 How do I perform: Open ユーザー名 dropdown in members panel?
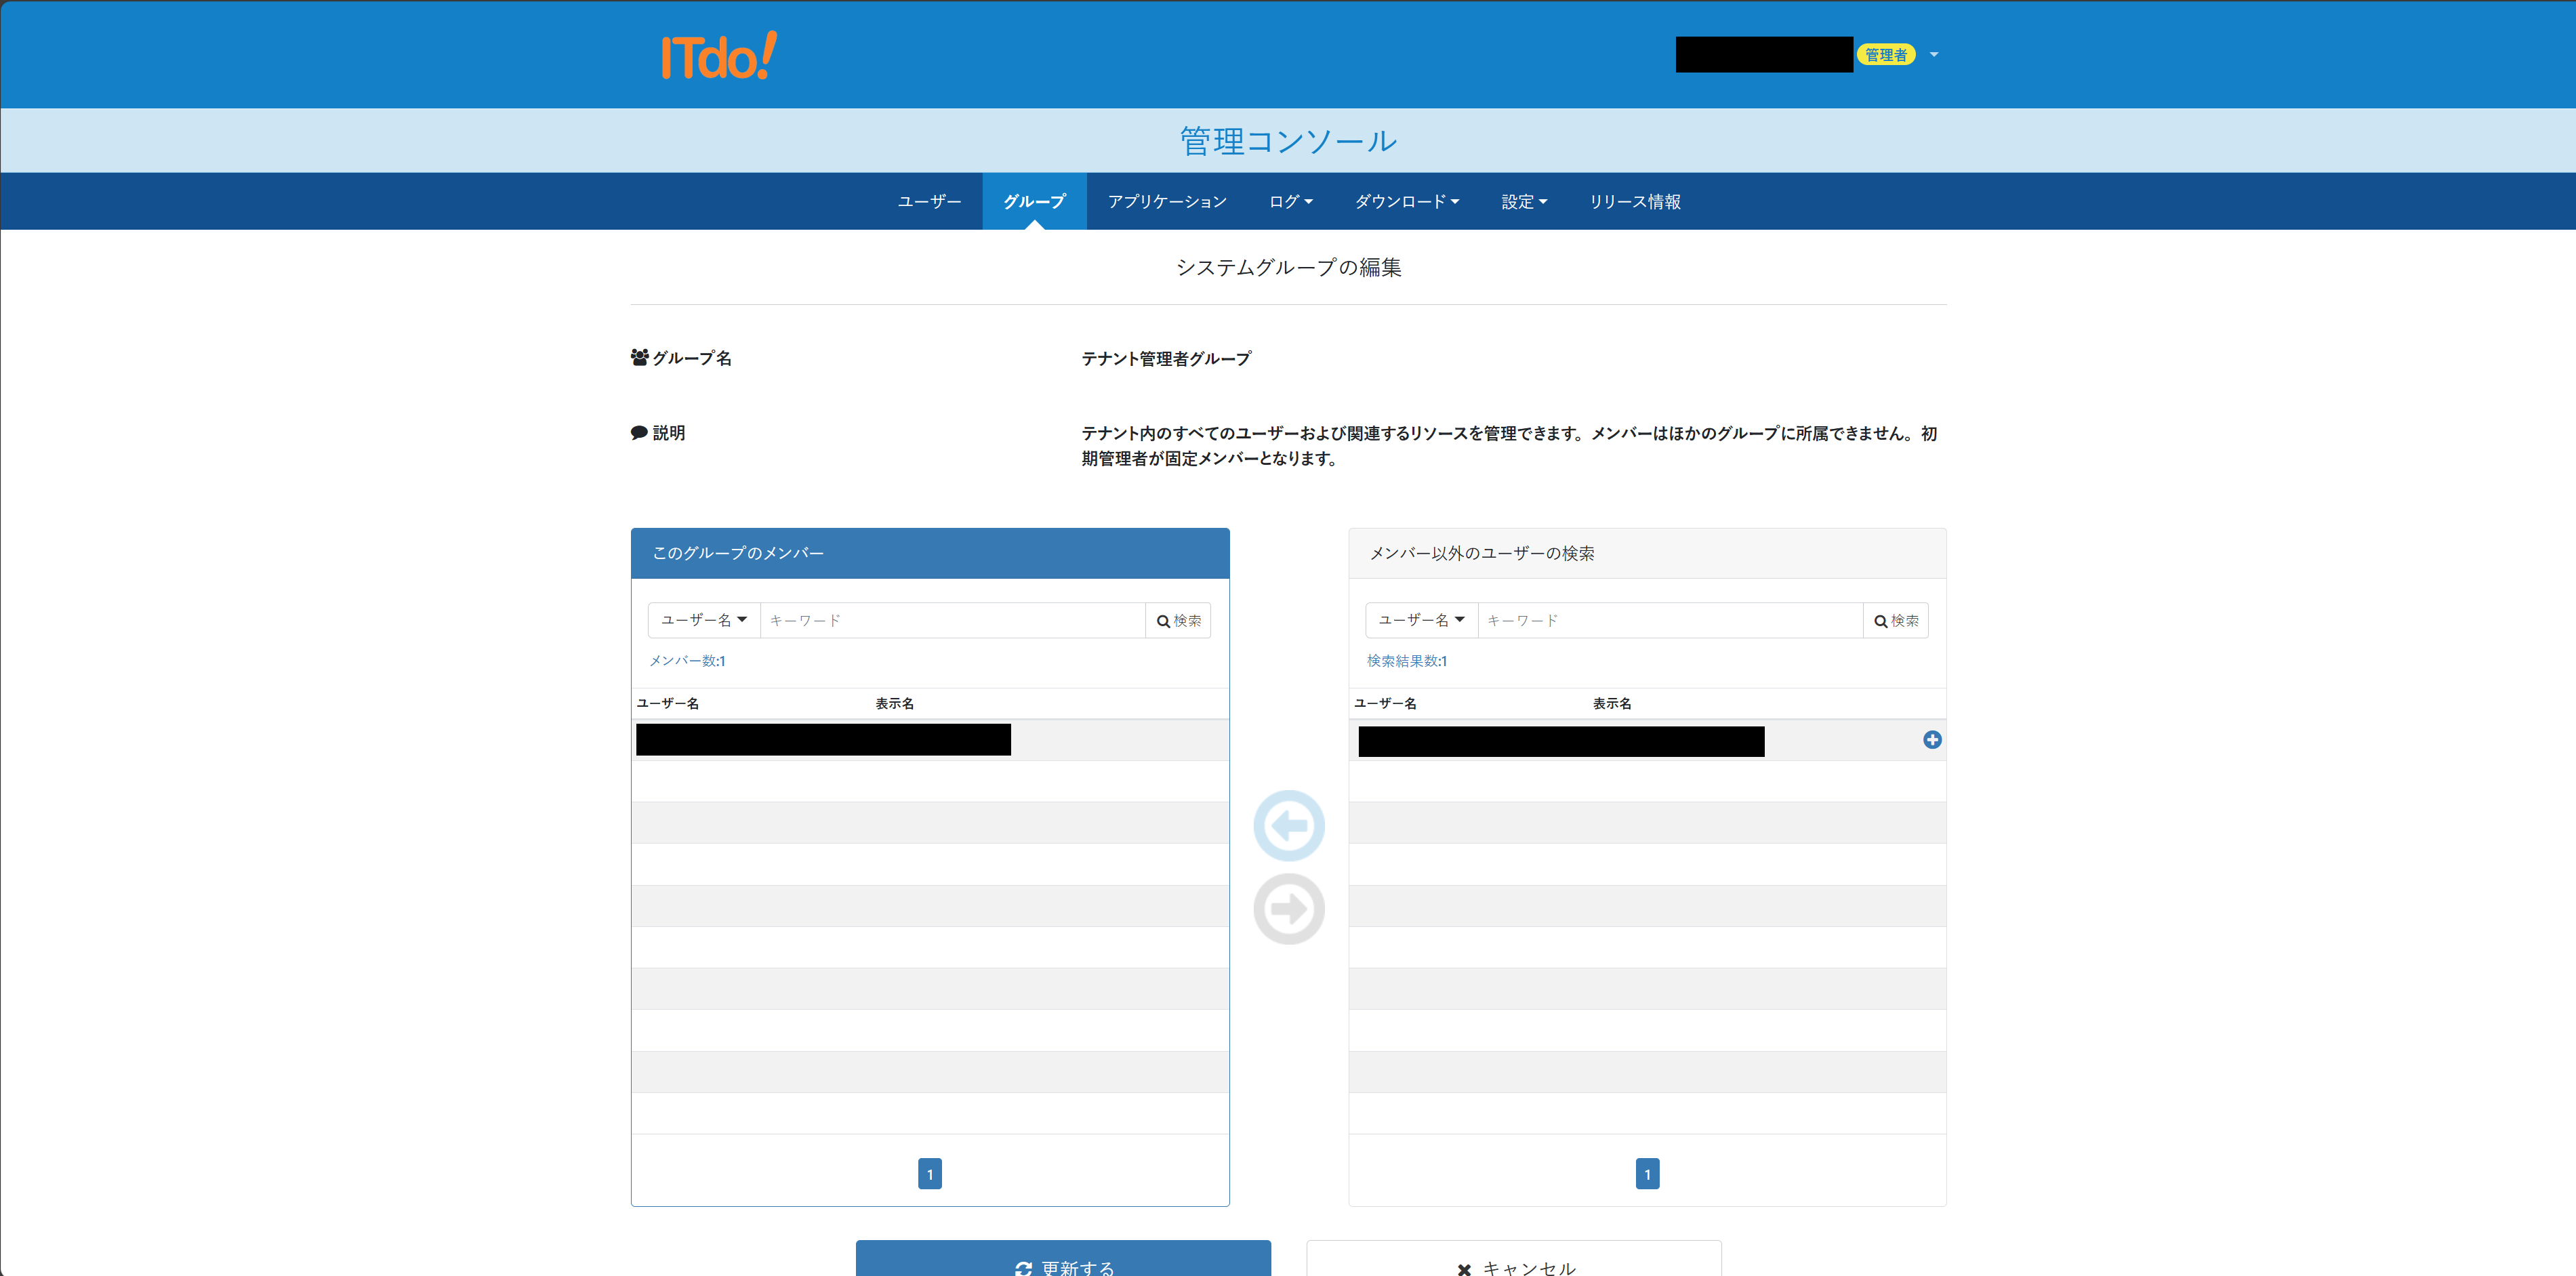pyautogui.click(x=704, y=621)
